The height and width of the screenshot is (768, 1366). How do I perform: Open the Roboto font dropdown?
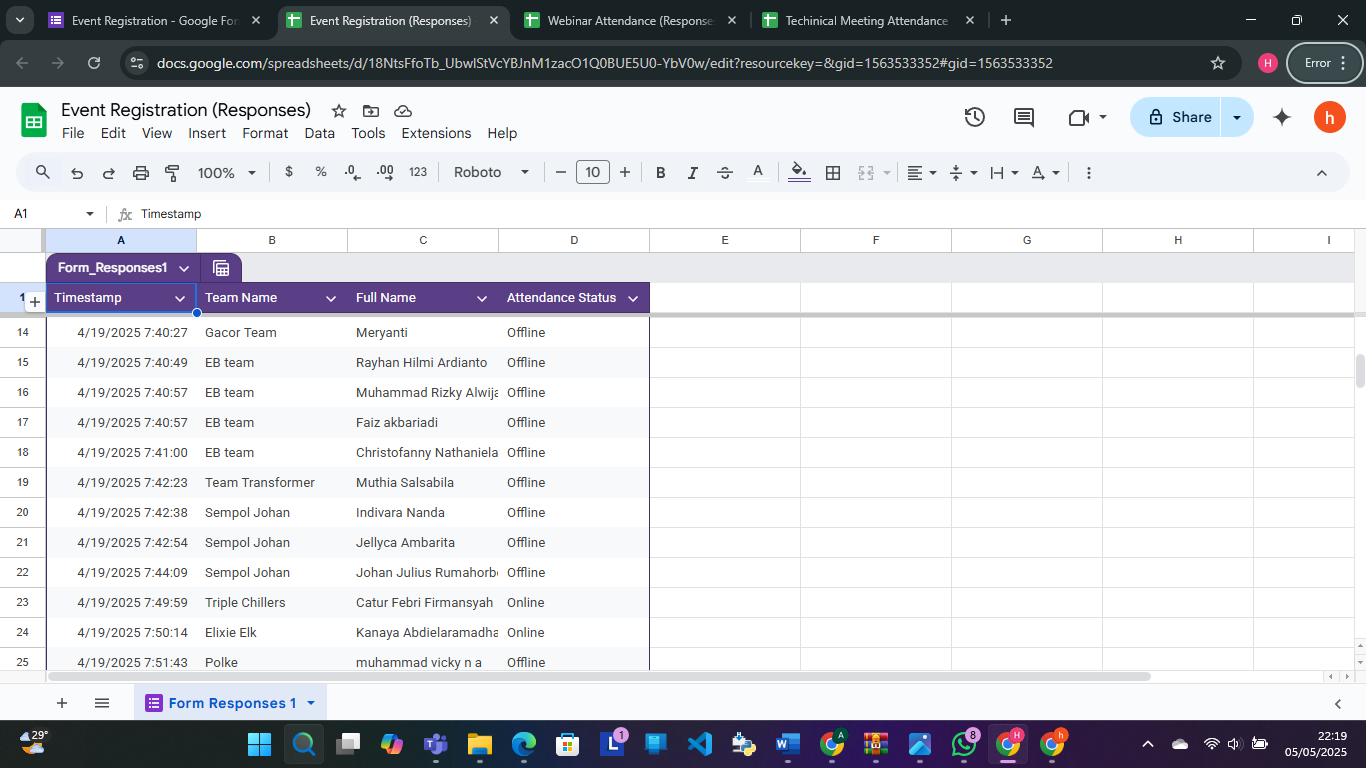(x=491, y=173)
